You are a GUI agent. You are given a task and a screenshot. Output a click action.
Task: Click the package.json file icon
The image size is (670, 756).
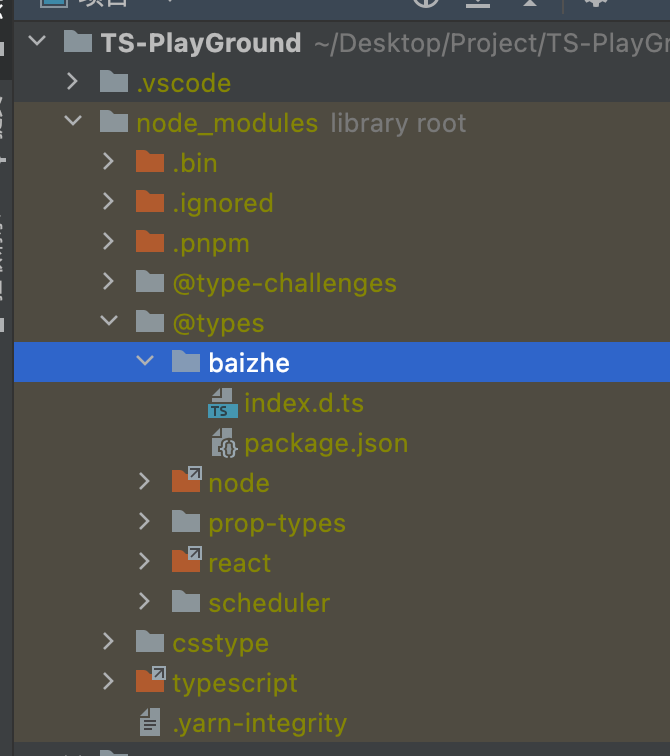tap(225, 443)
